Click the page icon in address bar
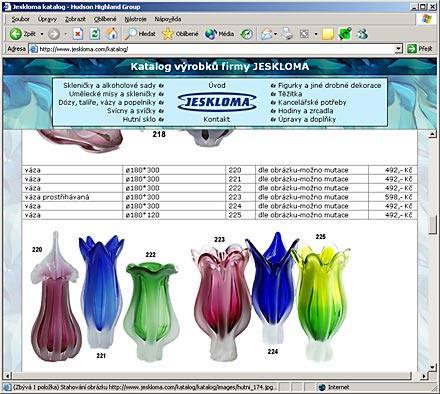 coord(33,49)
